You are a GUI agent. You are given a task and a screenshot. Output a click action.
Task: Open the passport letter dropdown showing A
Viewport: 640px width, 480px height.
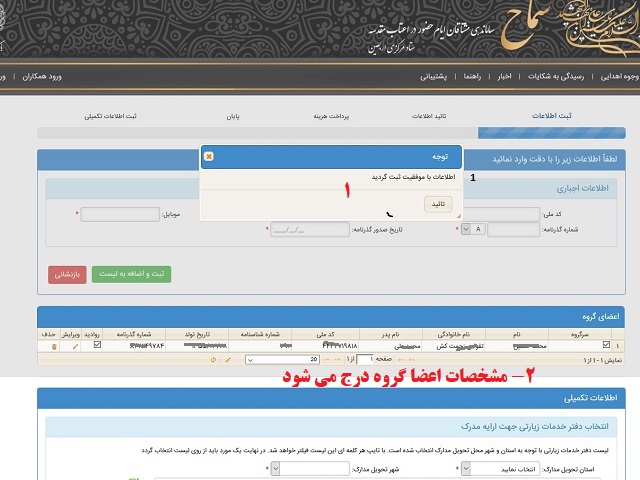coord(473,229)
